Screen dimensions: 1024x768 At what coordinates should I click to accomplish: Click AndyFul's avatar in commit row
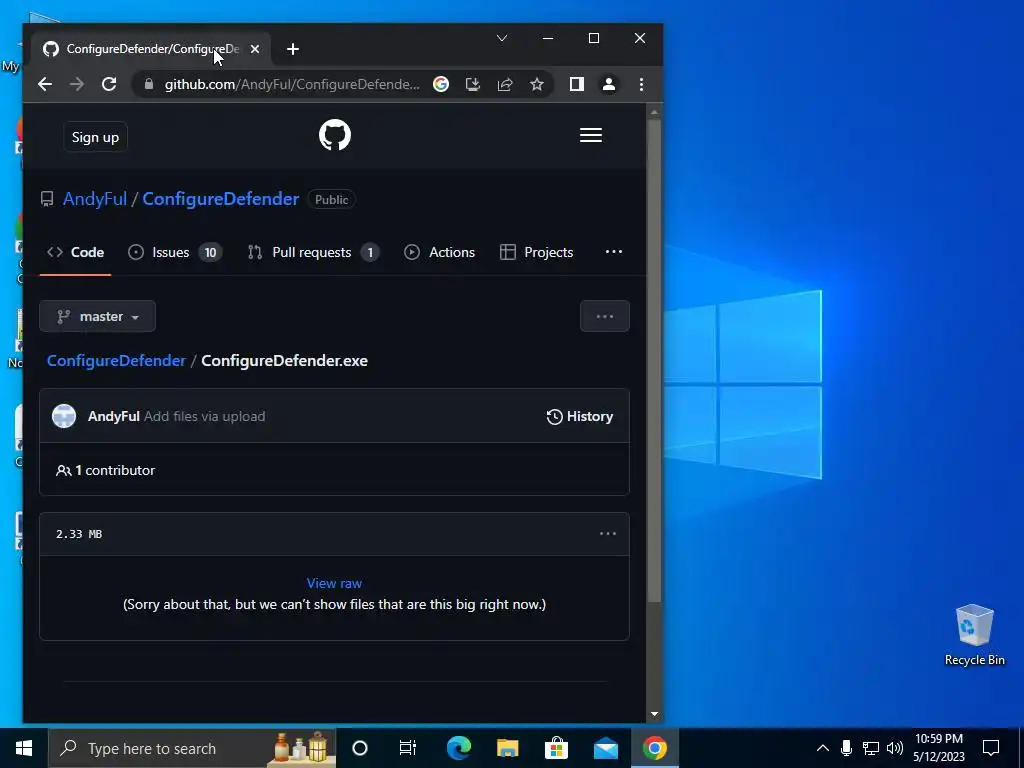(x=64, y=416)
